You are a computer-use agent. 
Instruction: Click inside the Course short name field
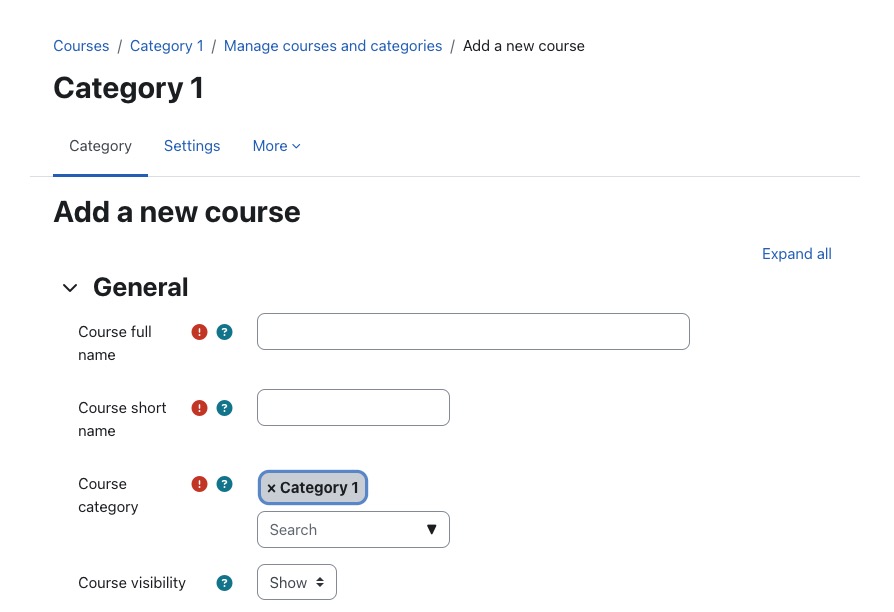coord(352,407)
